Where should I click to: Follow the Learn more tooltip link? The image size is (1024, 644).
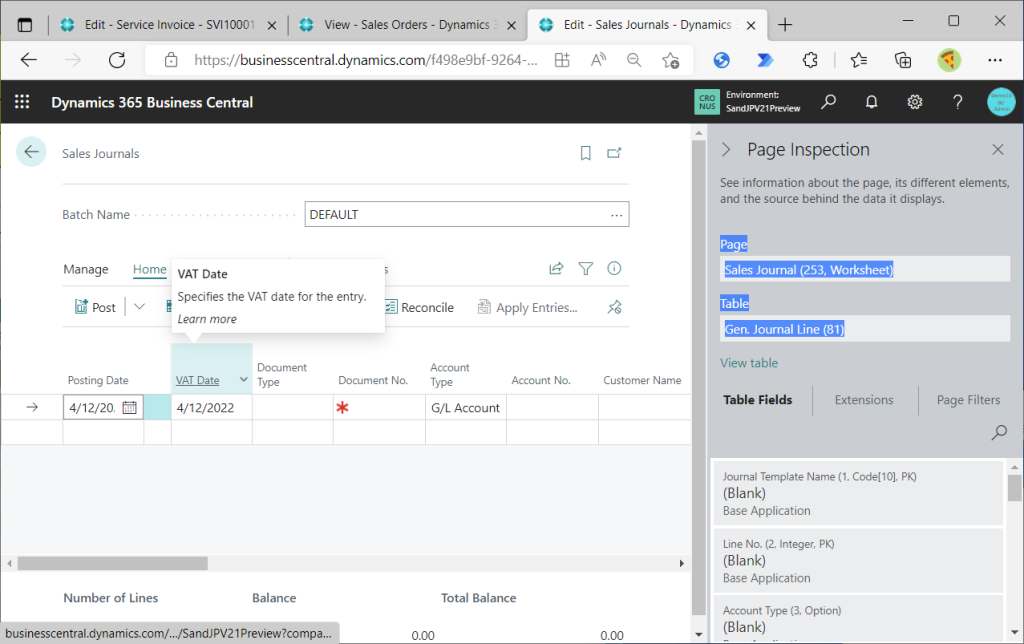point(207,319)
